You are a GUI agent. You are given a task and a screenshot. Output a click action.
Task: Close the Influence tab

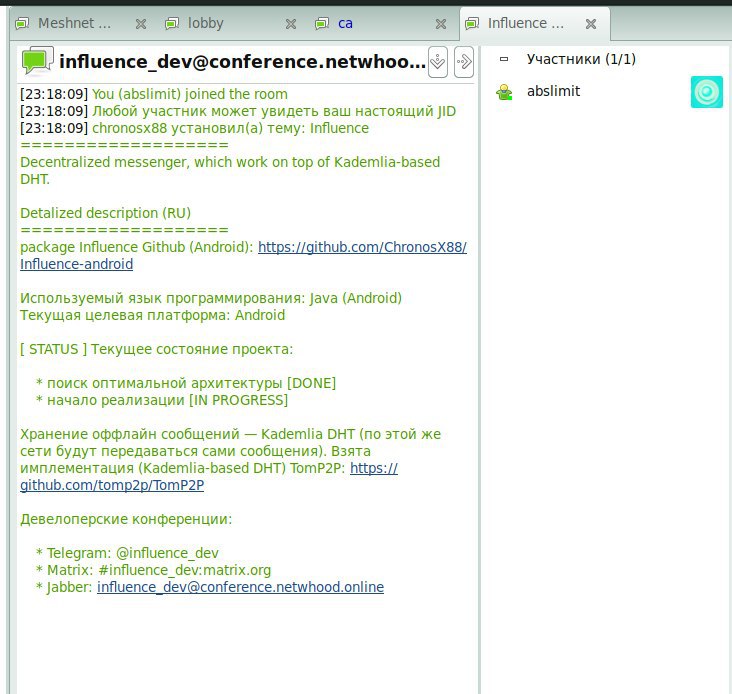(x=591, y=24)
